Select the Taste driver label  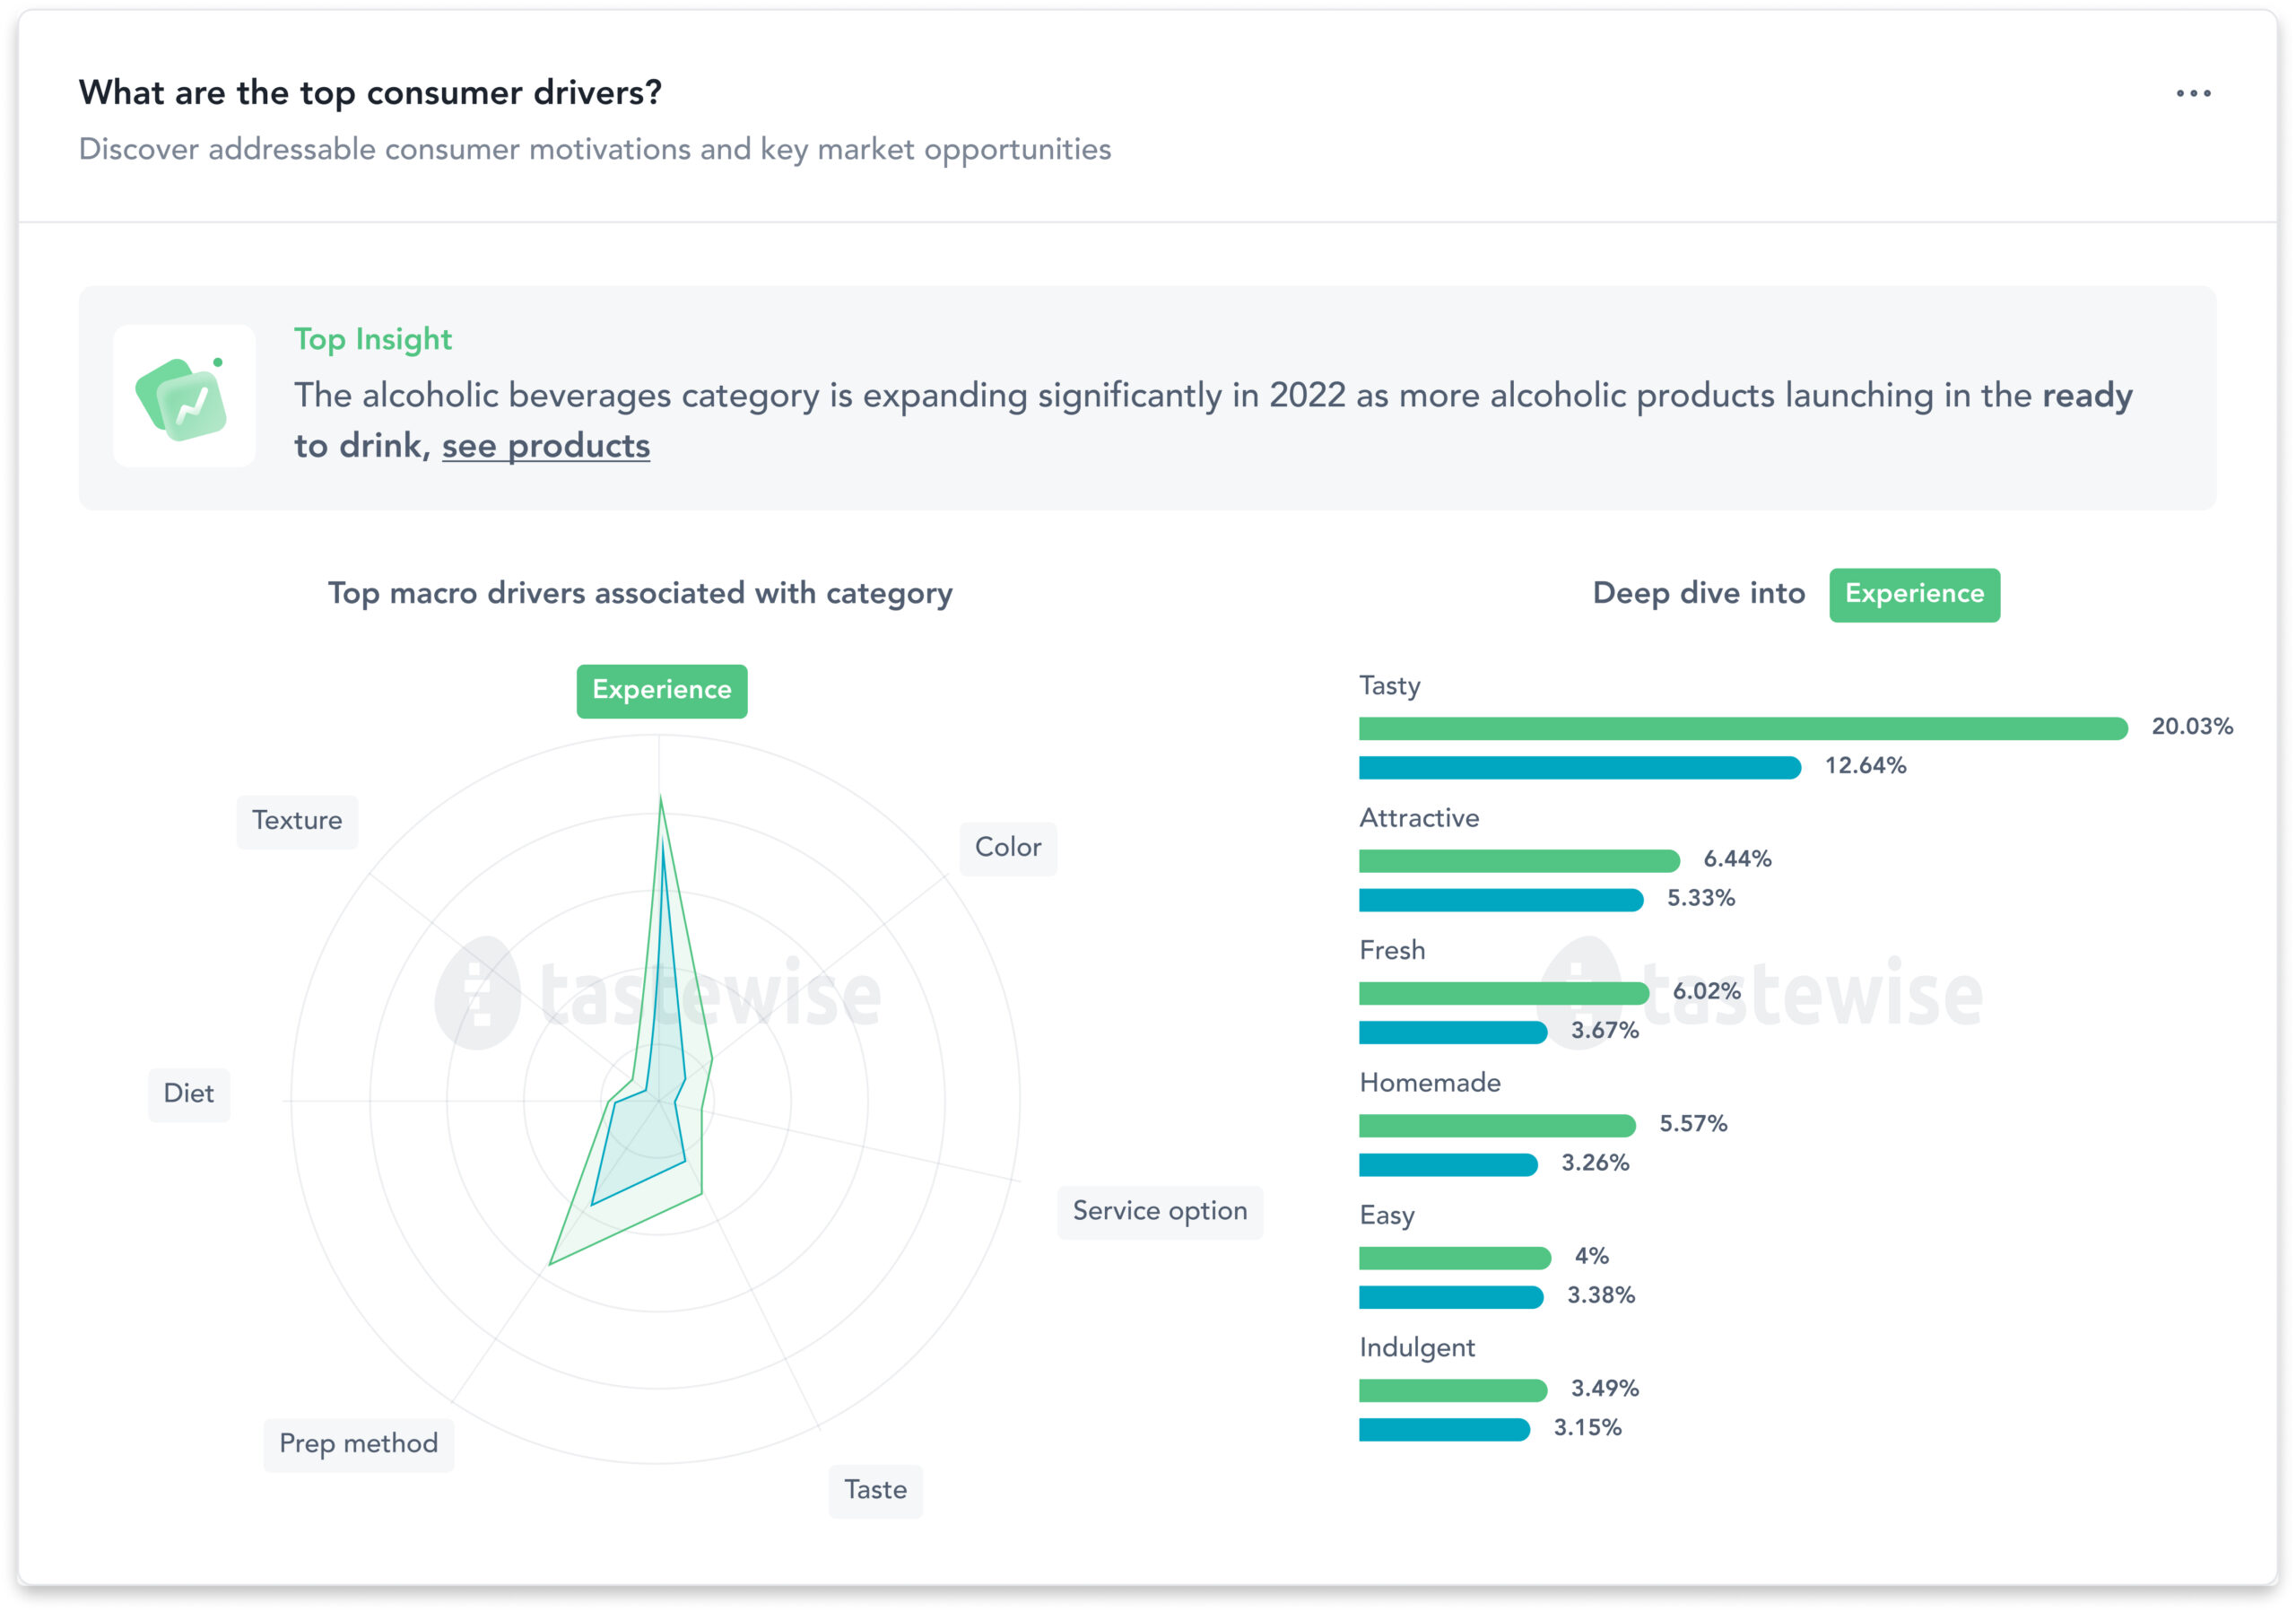tap(875, 1490)
